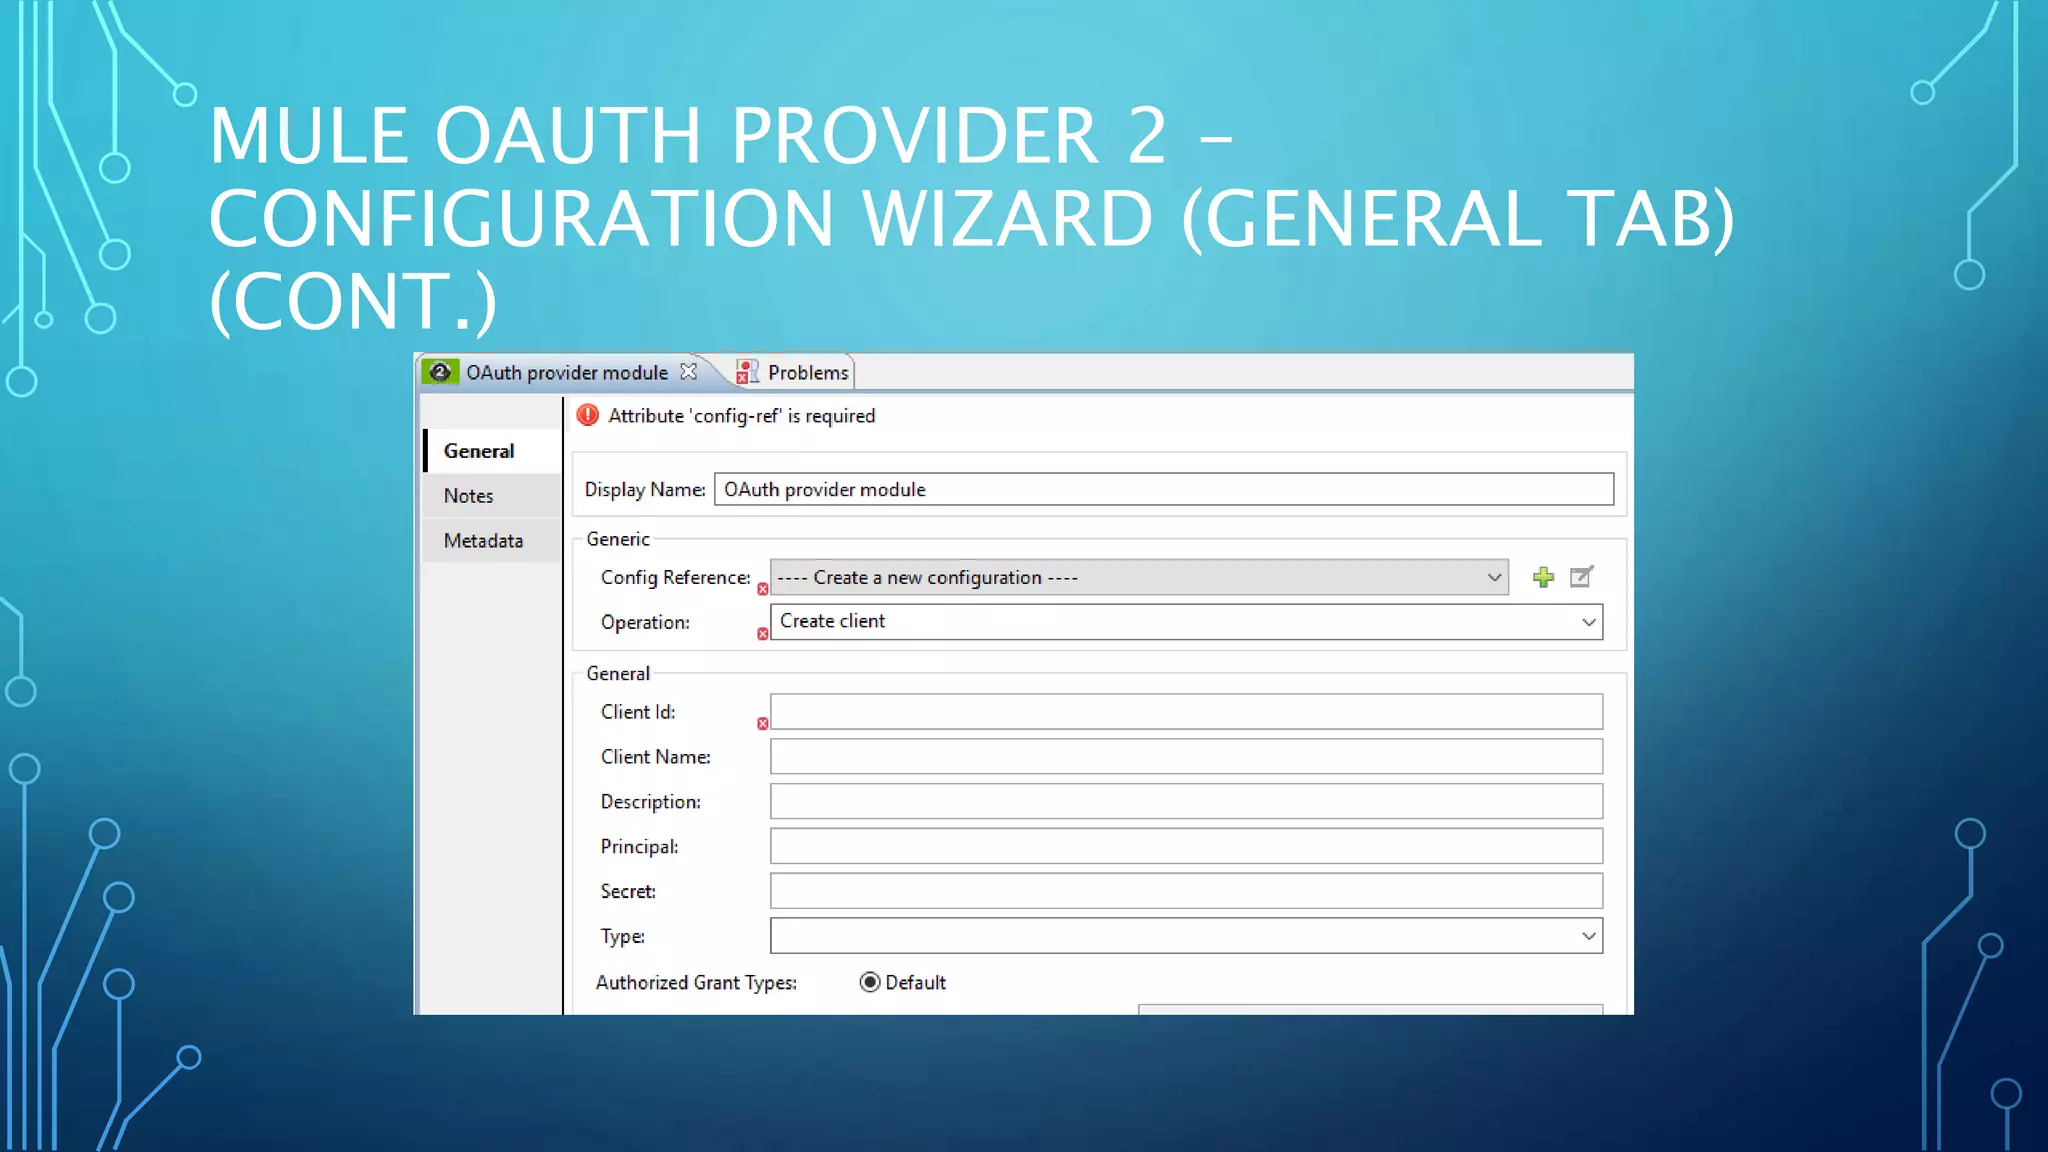Click the red error icon beside config-ref message
Viewport: 2048px width, 1152px height.
[588, 415]
